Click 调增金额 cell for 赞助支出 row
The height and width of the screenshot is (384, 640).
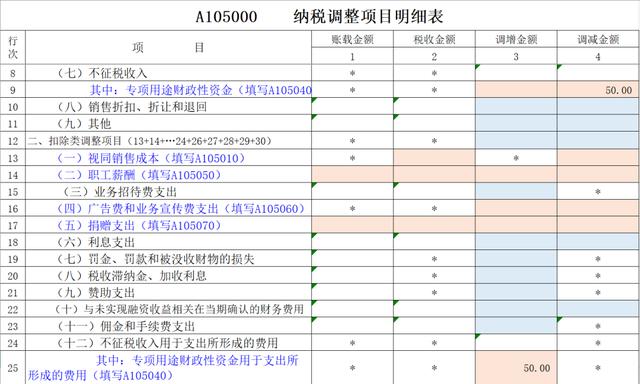[516, 292]
